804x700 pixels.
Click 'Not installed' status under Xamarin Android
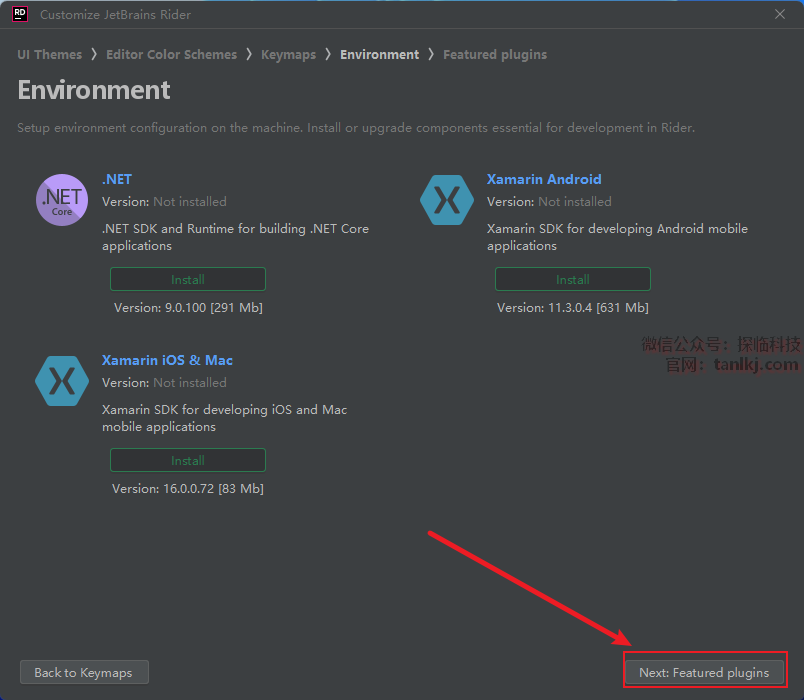click(575, 202)
